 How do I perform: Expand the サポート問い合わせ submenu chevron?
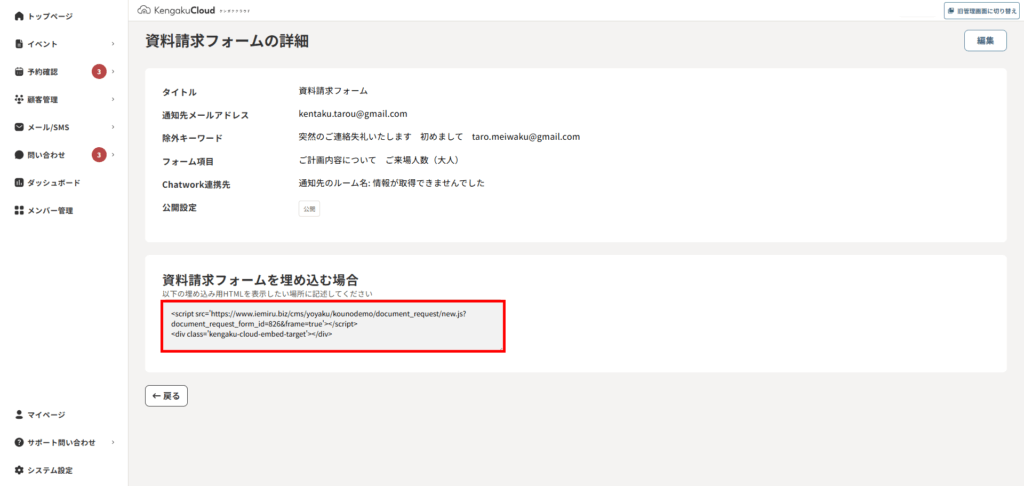pyautogui.click(x=113, y=442)
